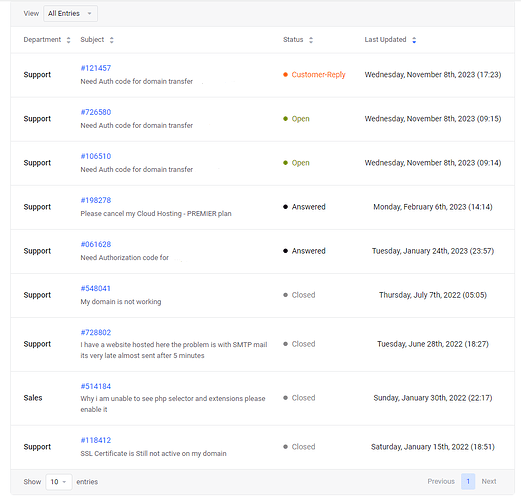521x500 pixels.
Task: Click date Saturday, January 15th, 2022 (18:51)
Action: tap(433, 447)
